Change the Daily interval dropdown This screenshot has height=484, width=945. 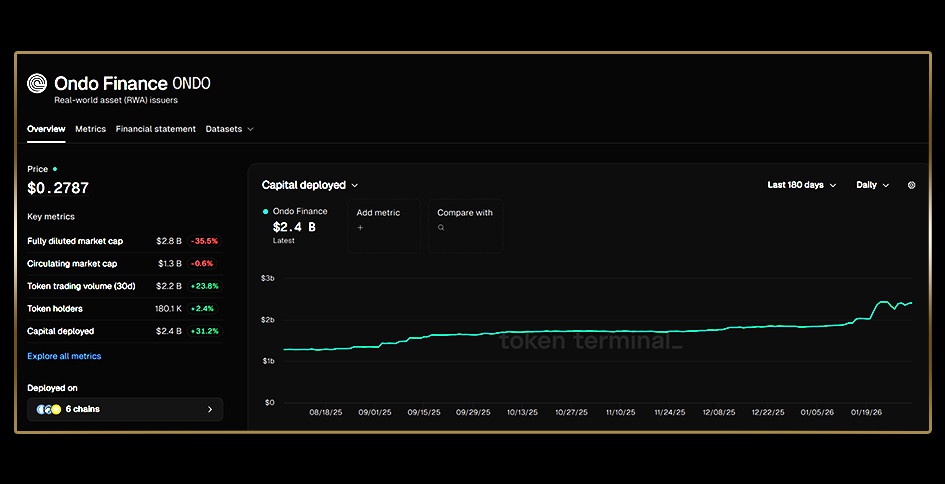point(872,185)
